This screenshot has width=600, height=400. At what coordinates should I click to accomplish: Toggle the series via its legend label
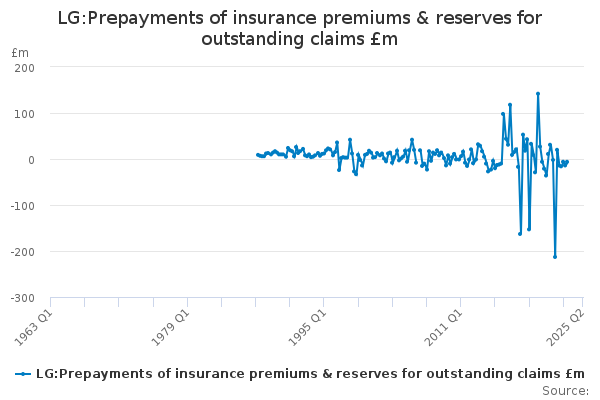pyautogui.click(x=310, y=374)
